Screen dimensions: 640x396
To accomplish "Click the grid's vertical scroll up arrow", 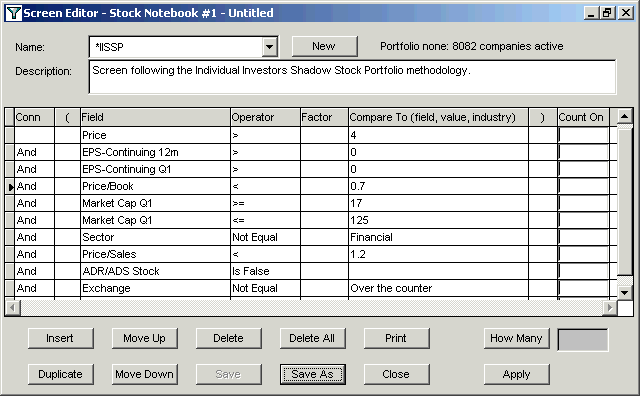I will point(624,117).
